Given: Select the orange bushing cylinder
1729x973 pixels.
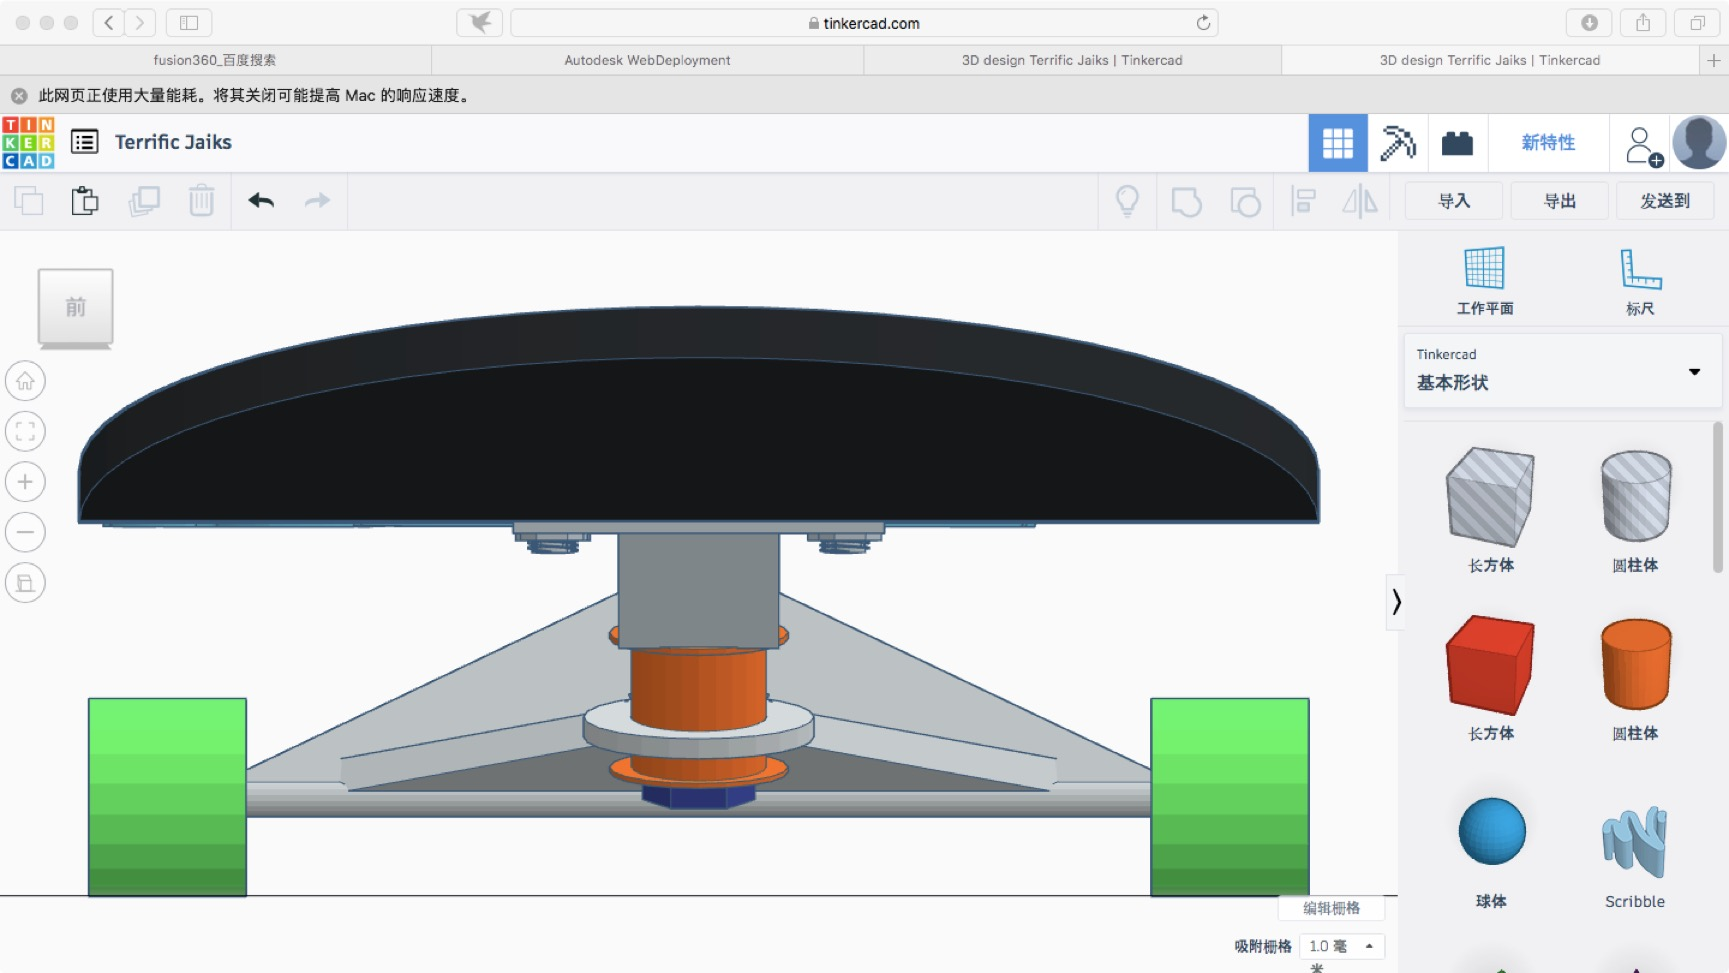Looking at the screenshot, I should click(698, 690).
